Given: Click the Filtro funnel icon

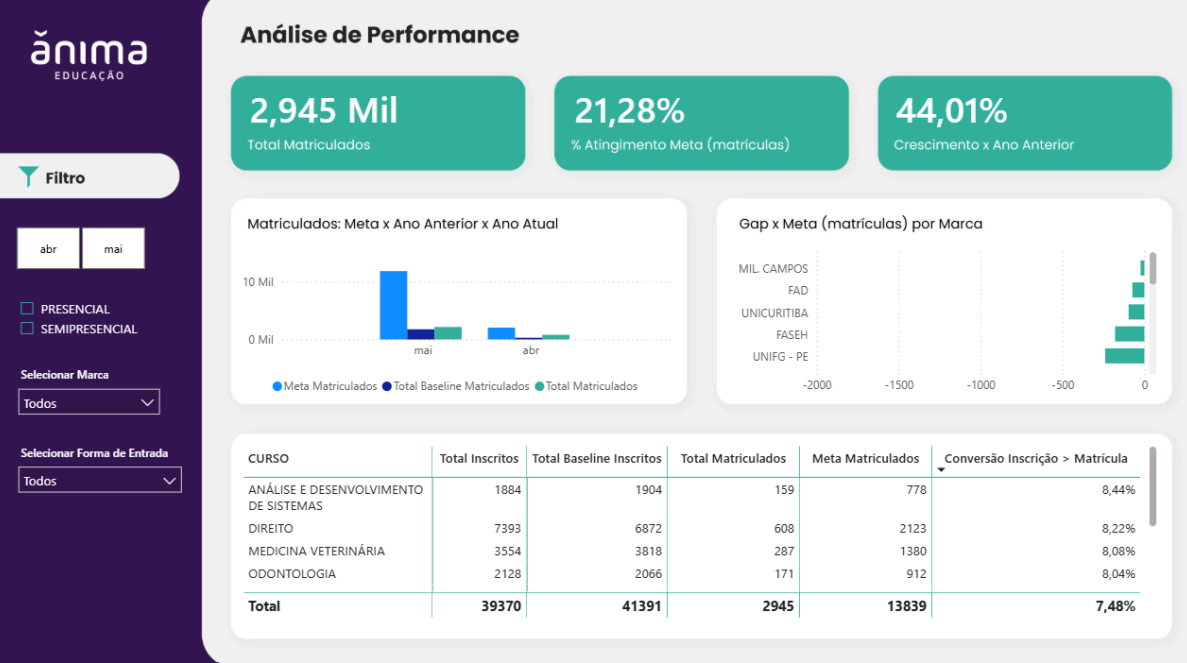Looking at the screenshot, I should [x=28, y=177].
